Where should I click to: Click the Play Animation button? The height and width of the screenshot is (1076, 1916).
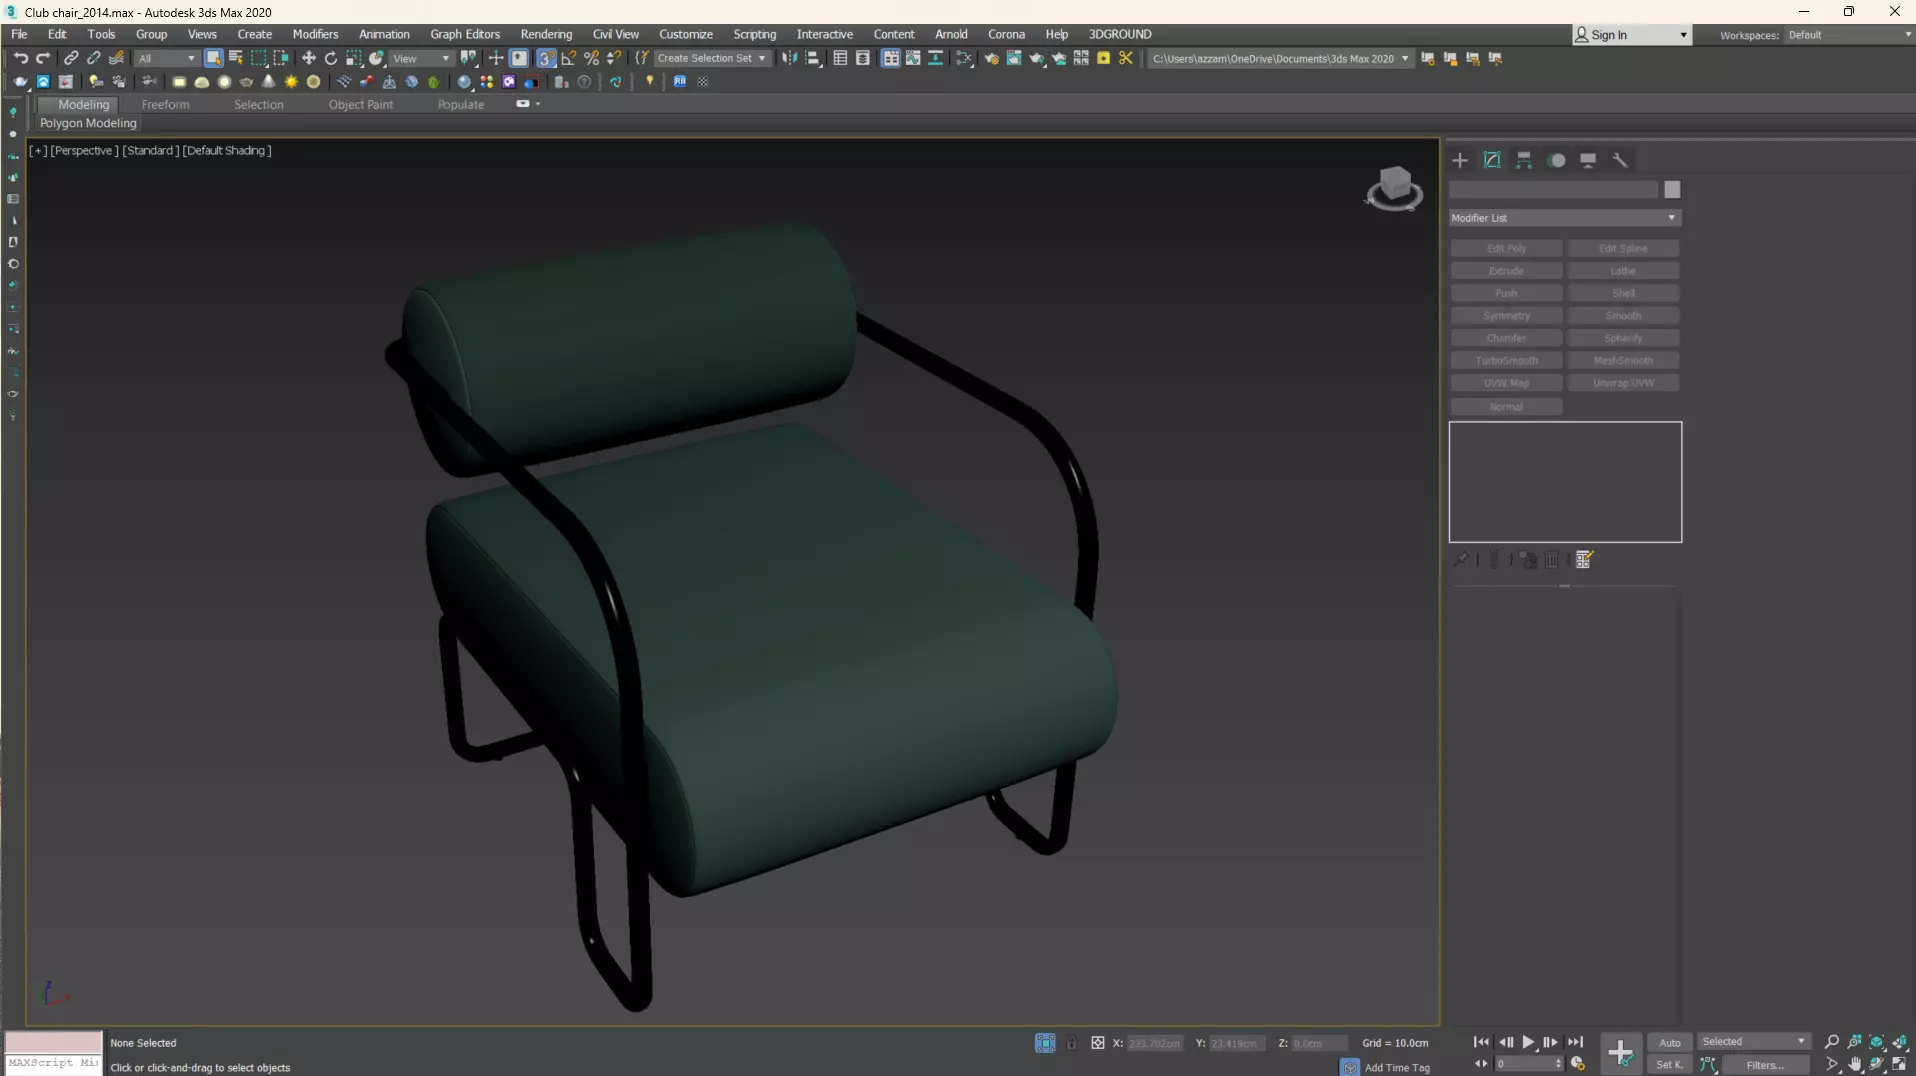coord(1528,1042)
